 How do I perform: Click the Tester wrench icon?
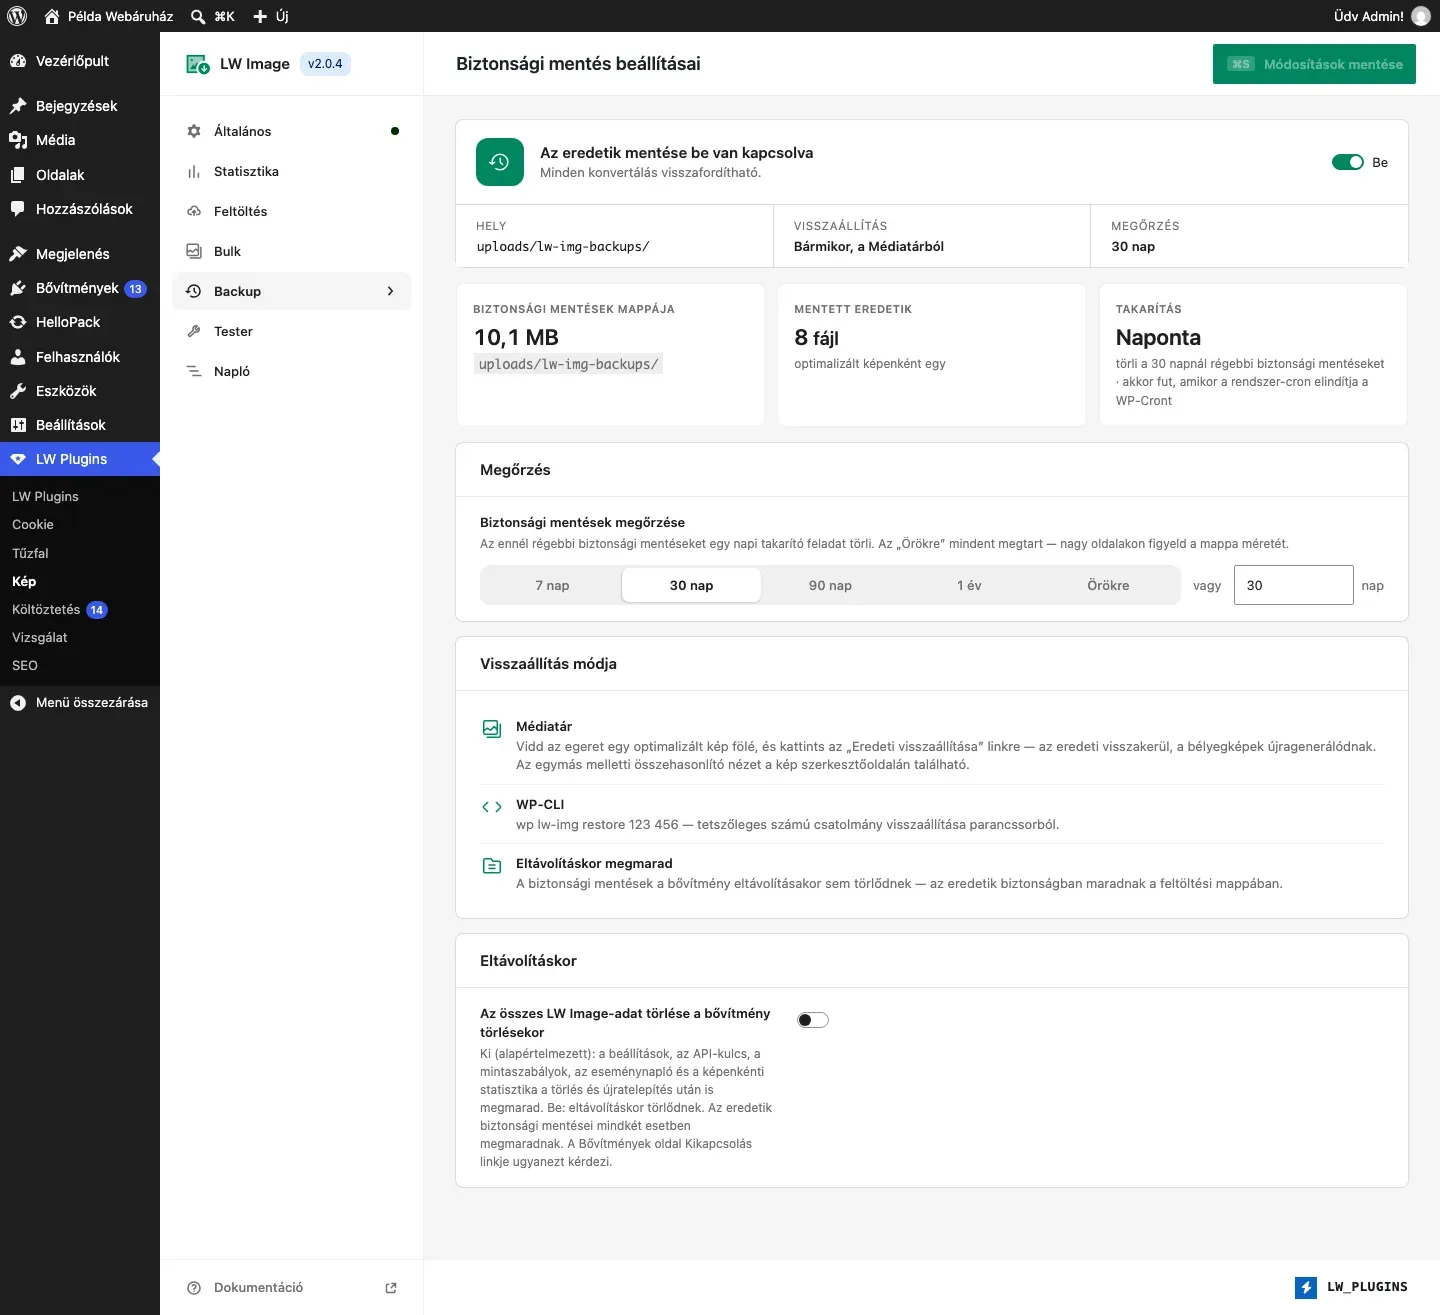click(x=194, y=332)
